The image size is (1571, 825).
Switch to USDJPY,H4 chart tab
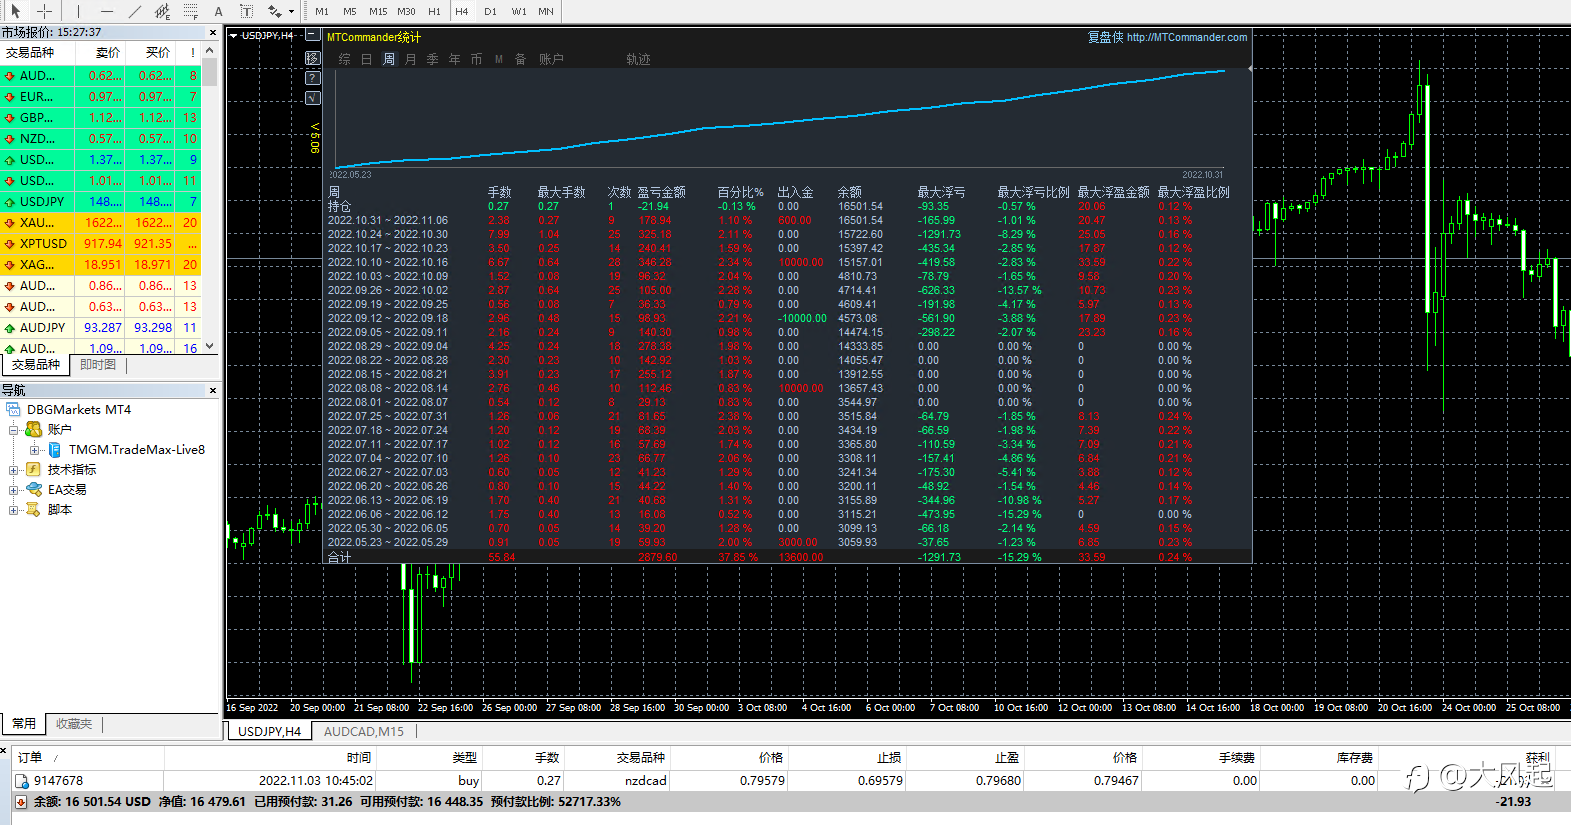click(269, 732)
